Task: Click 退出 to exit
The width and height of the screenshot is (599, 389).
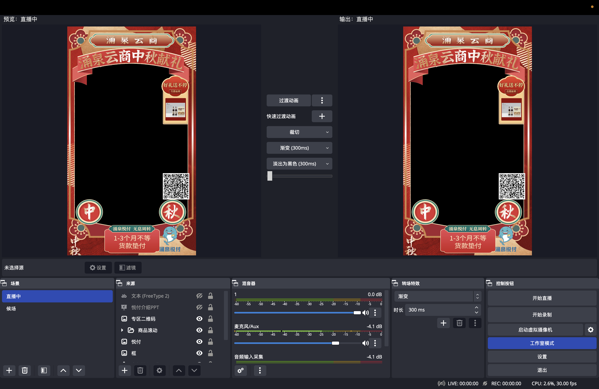Action: [542, 370]
